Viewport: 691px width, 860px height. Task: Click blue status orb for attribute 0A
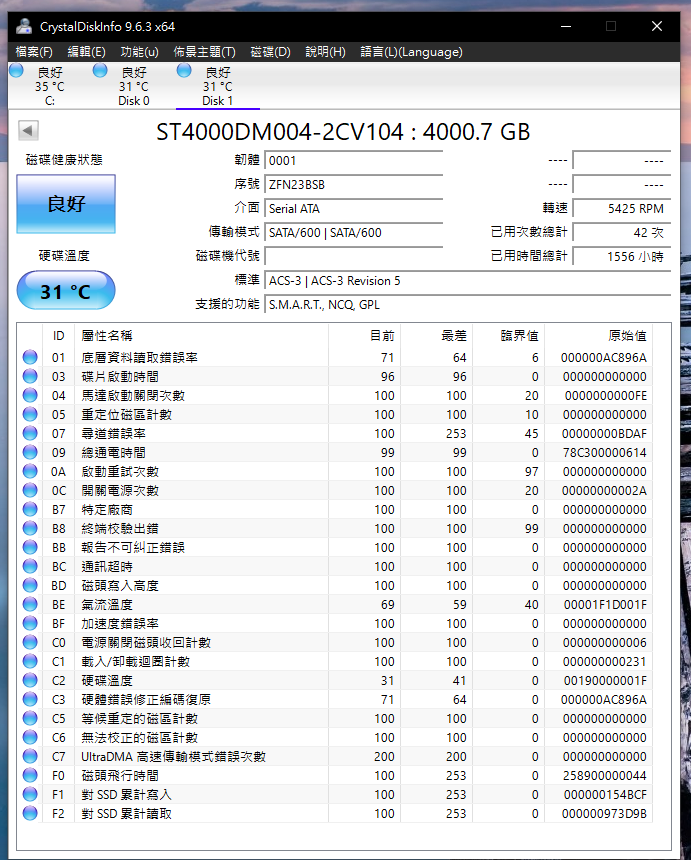coord(30,471)
